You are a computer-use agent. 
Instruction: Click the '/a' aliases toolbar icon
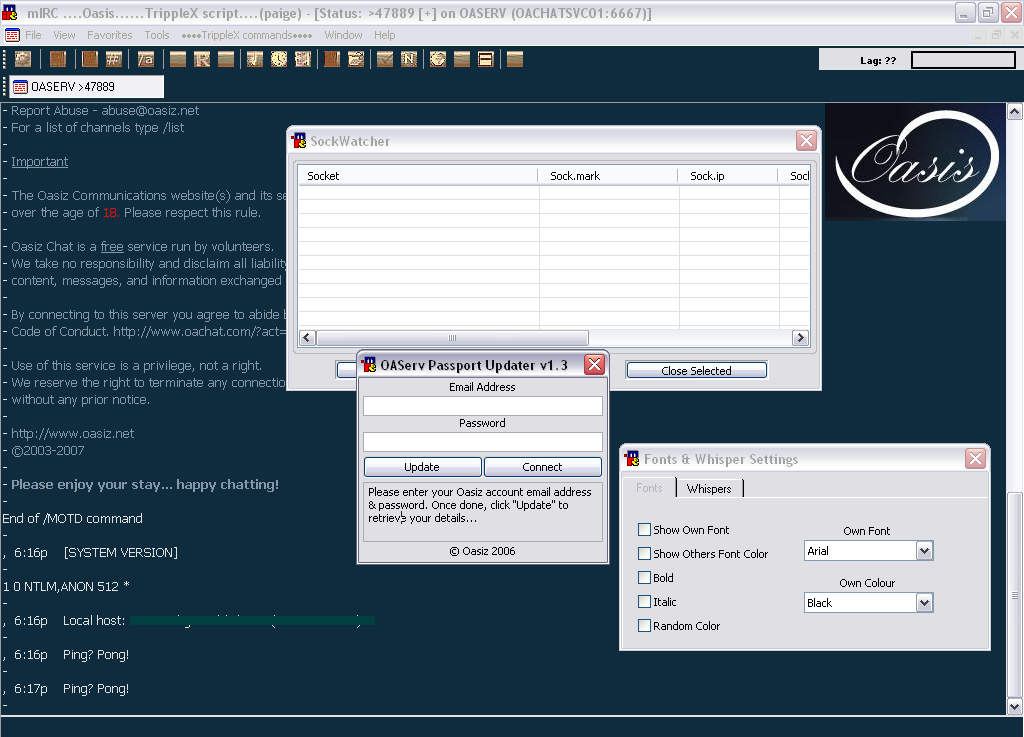[146, 59]
